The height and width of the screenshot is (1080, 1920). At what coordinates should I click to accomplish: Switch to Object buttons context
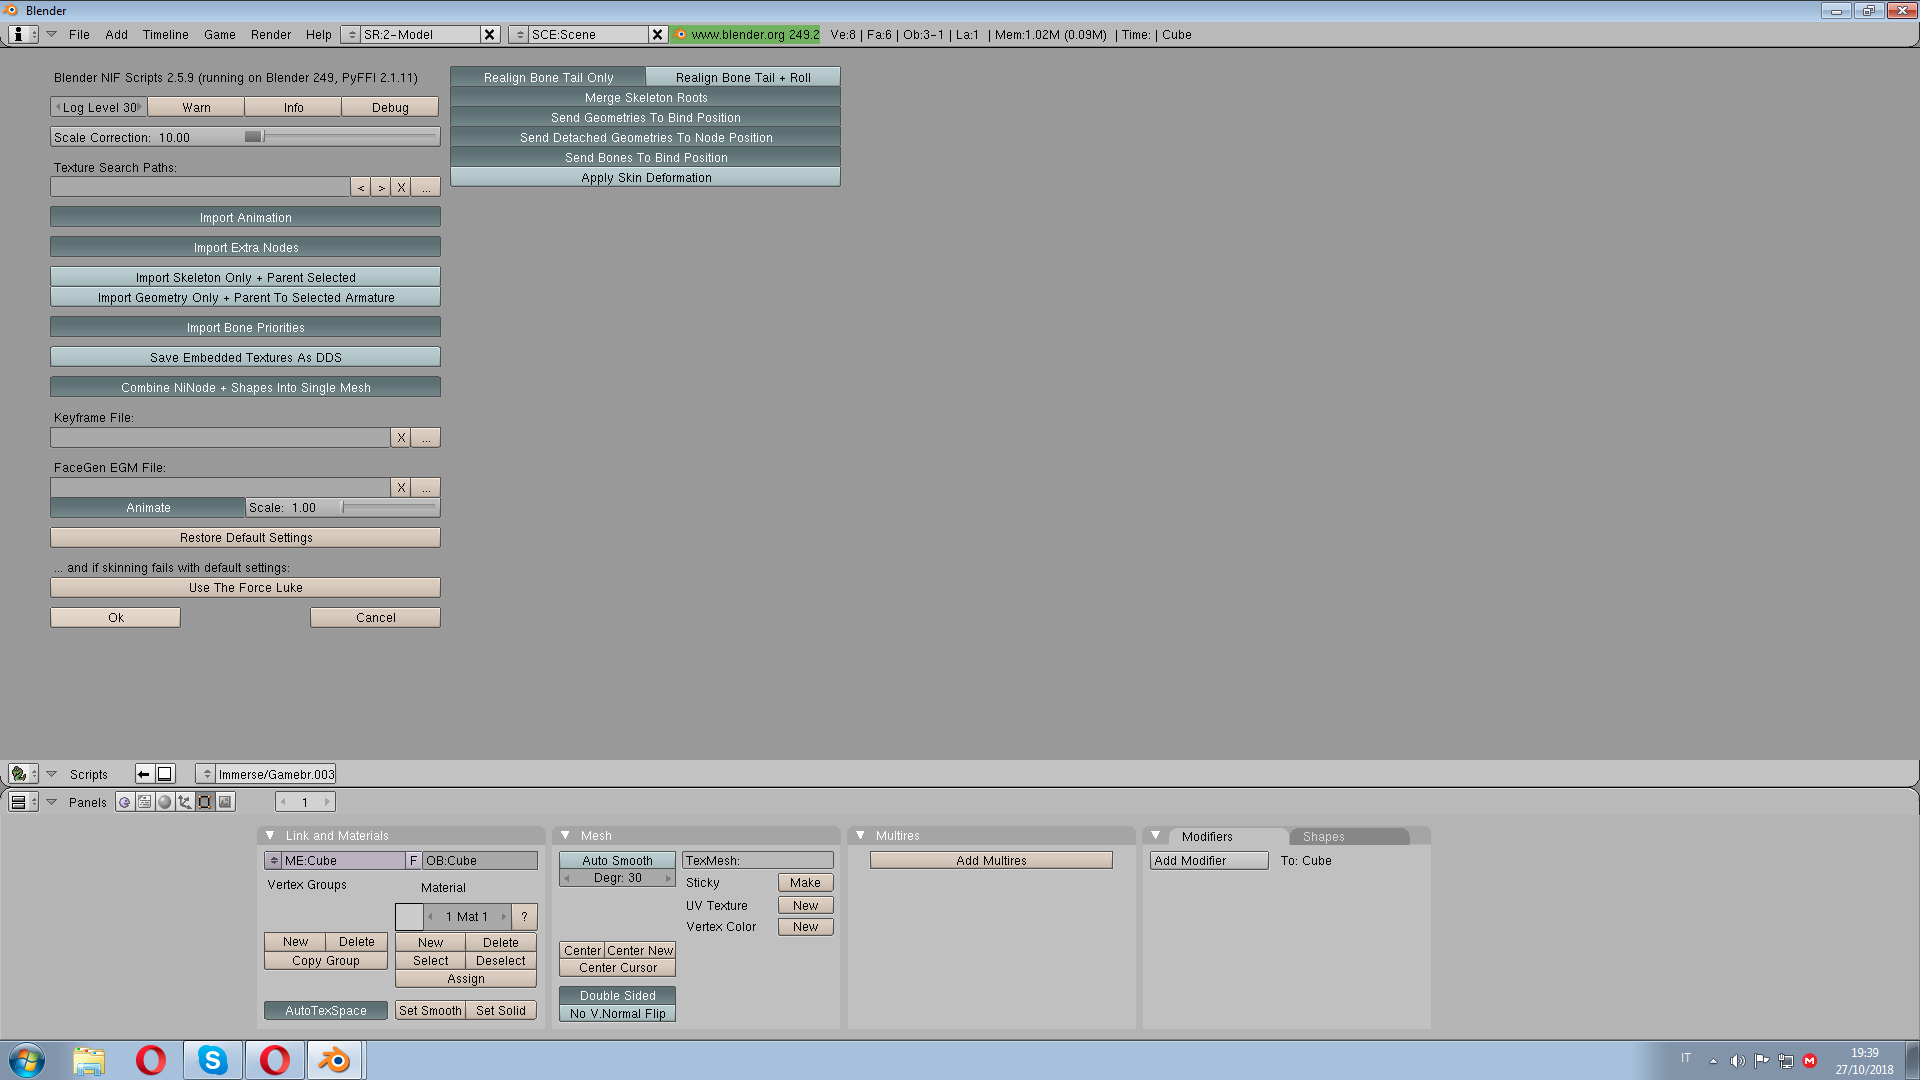click(x=185, y=802)
